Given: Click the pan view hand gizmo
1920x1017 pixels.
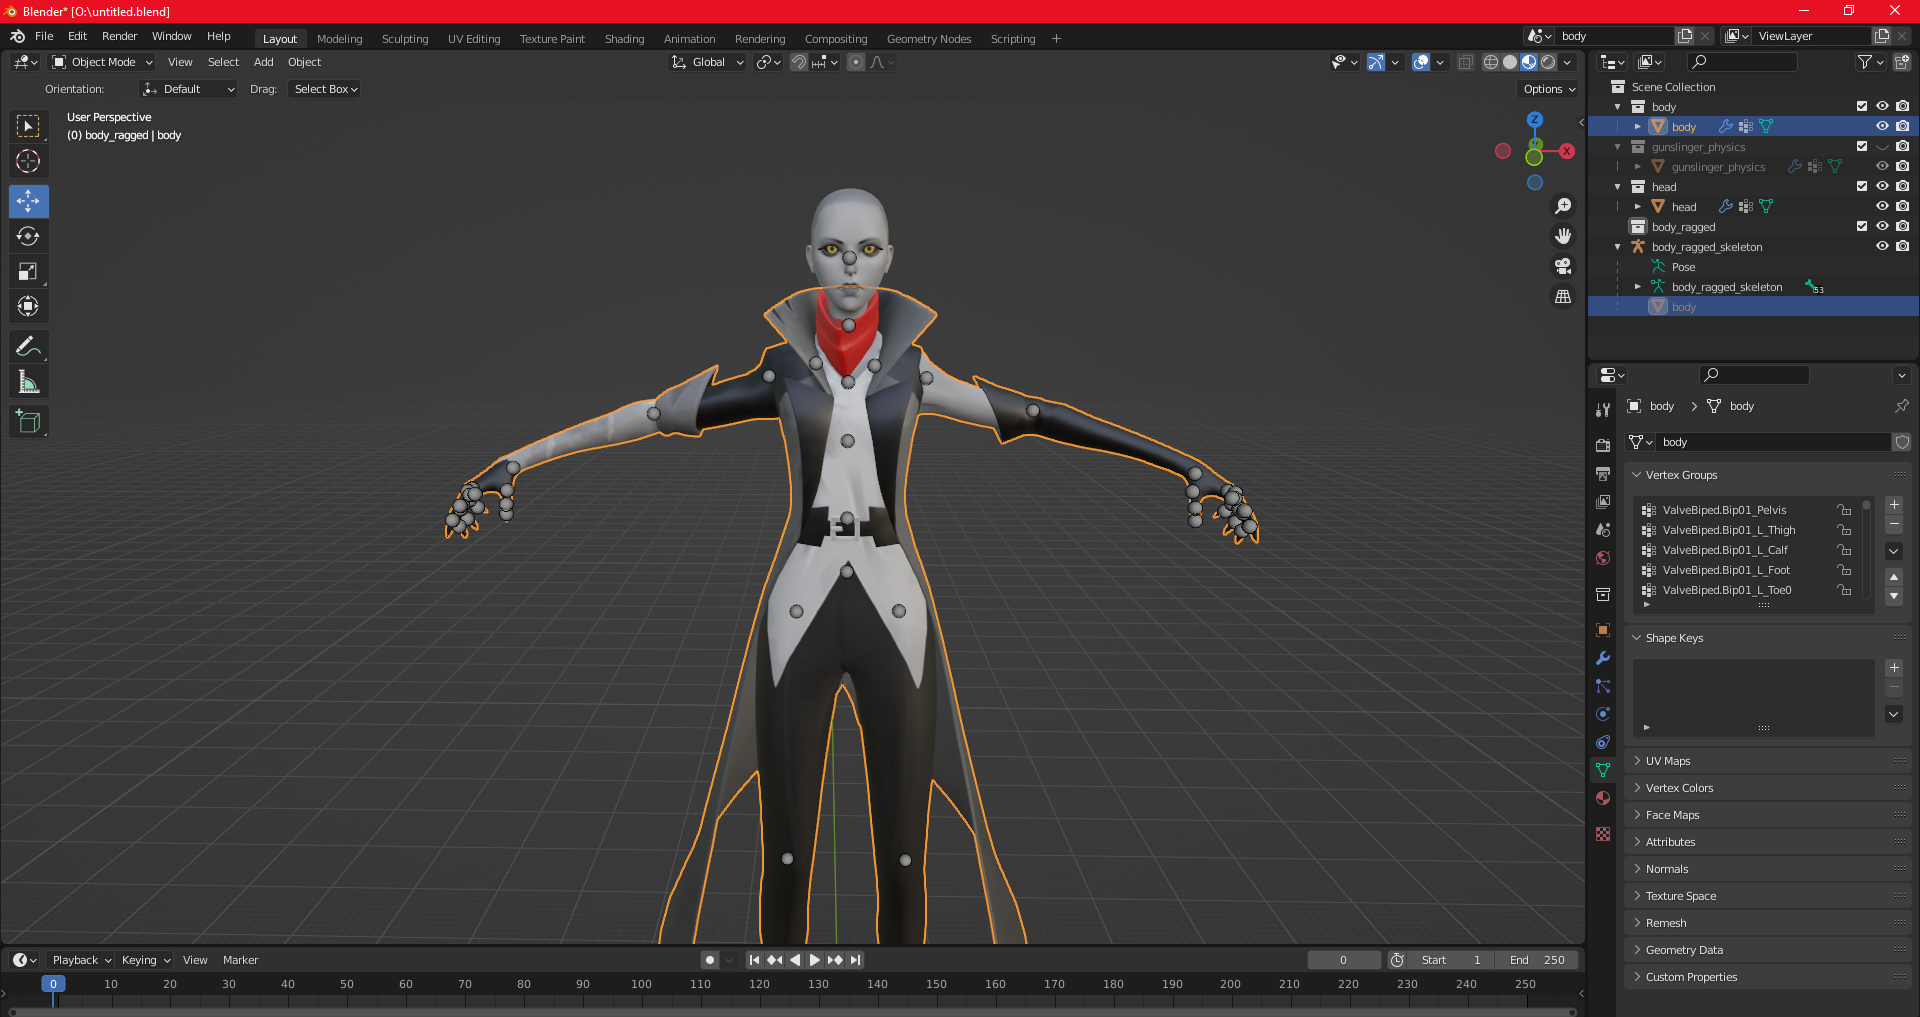Looking at the screenshot, I should [1563, 236].
